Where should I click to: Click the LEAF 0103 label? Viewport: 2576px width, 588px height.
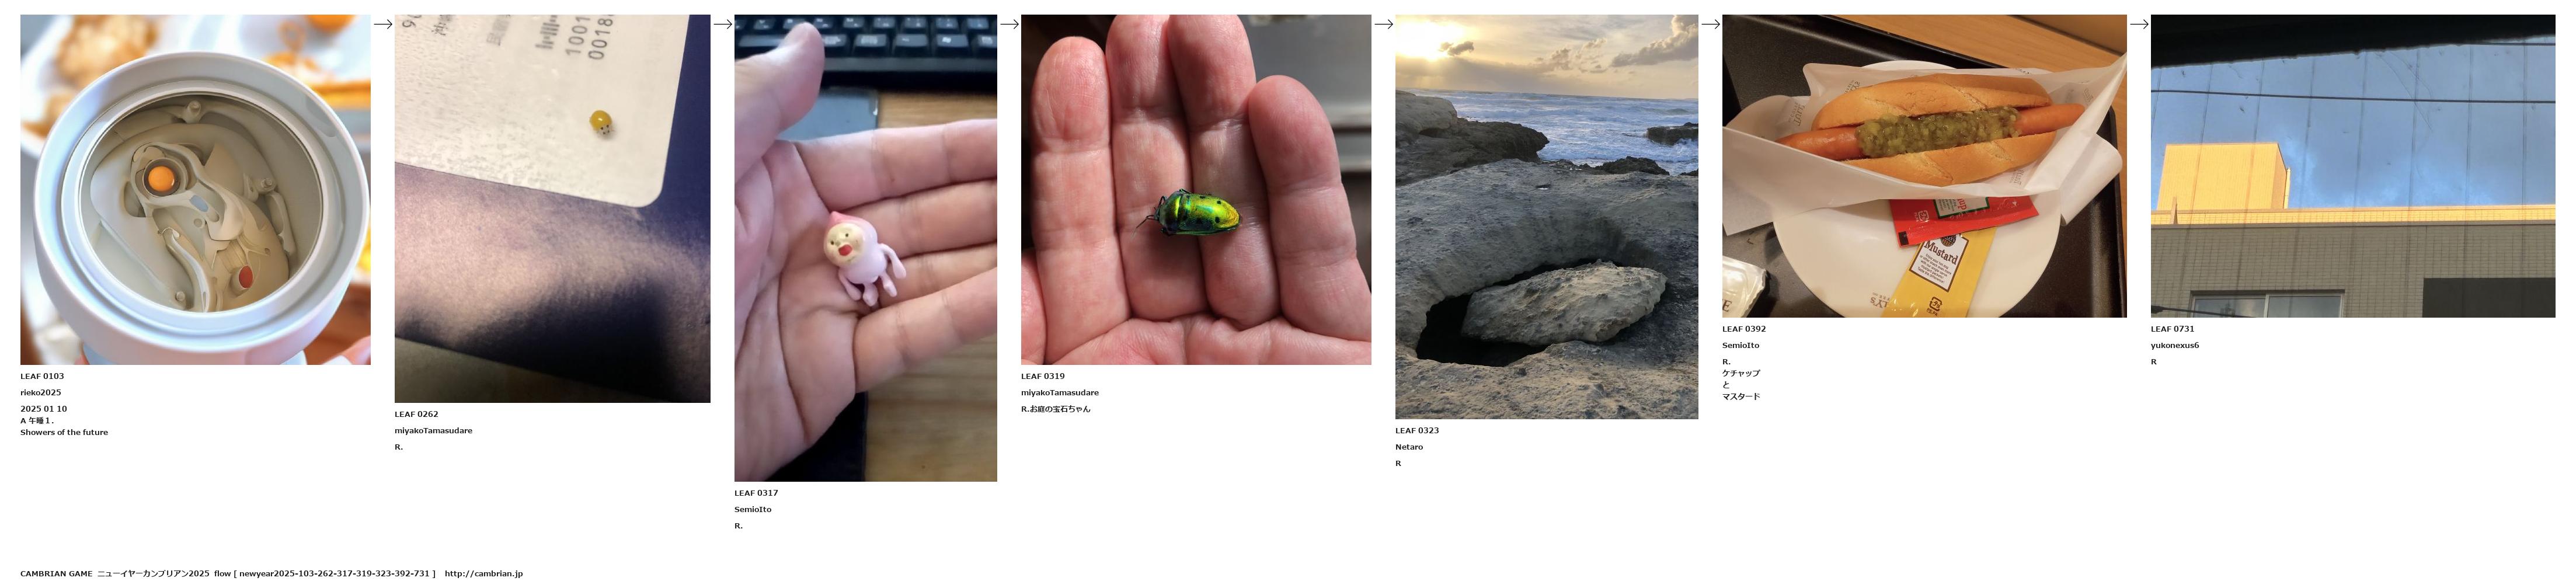pos(42,376)
